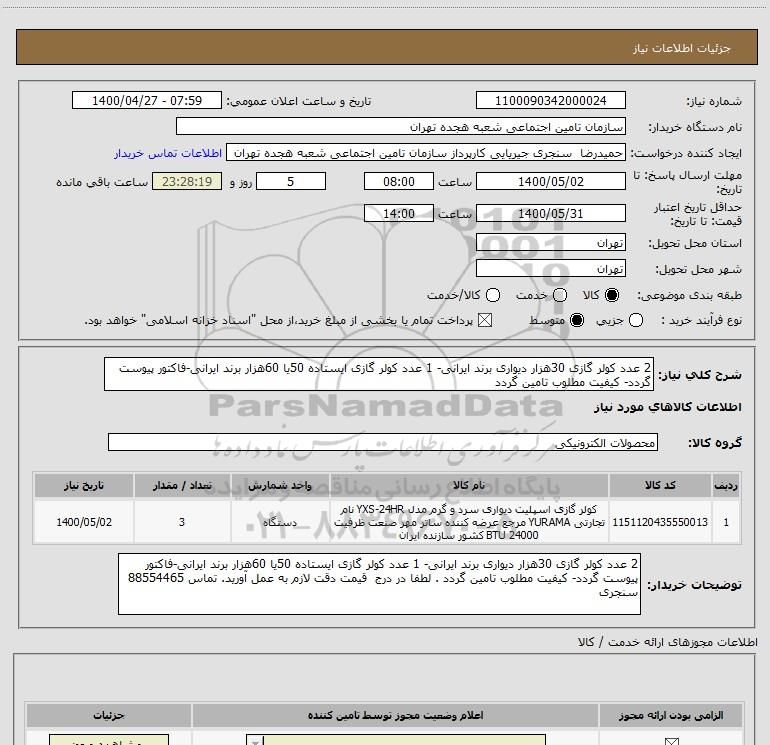The image size is (770, 745).
Task: Click the اعلام وضعیت مجوز توسط تامین کننده header
Action: click(395, 716)
